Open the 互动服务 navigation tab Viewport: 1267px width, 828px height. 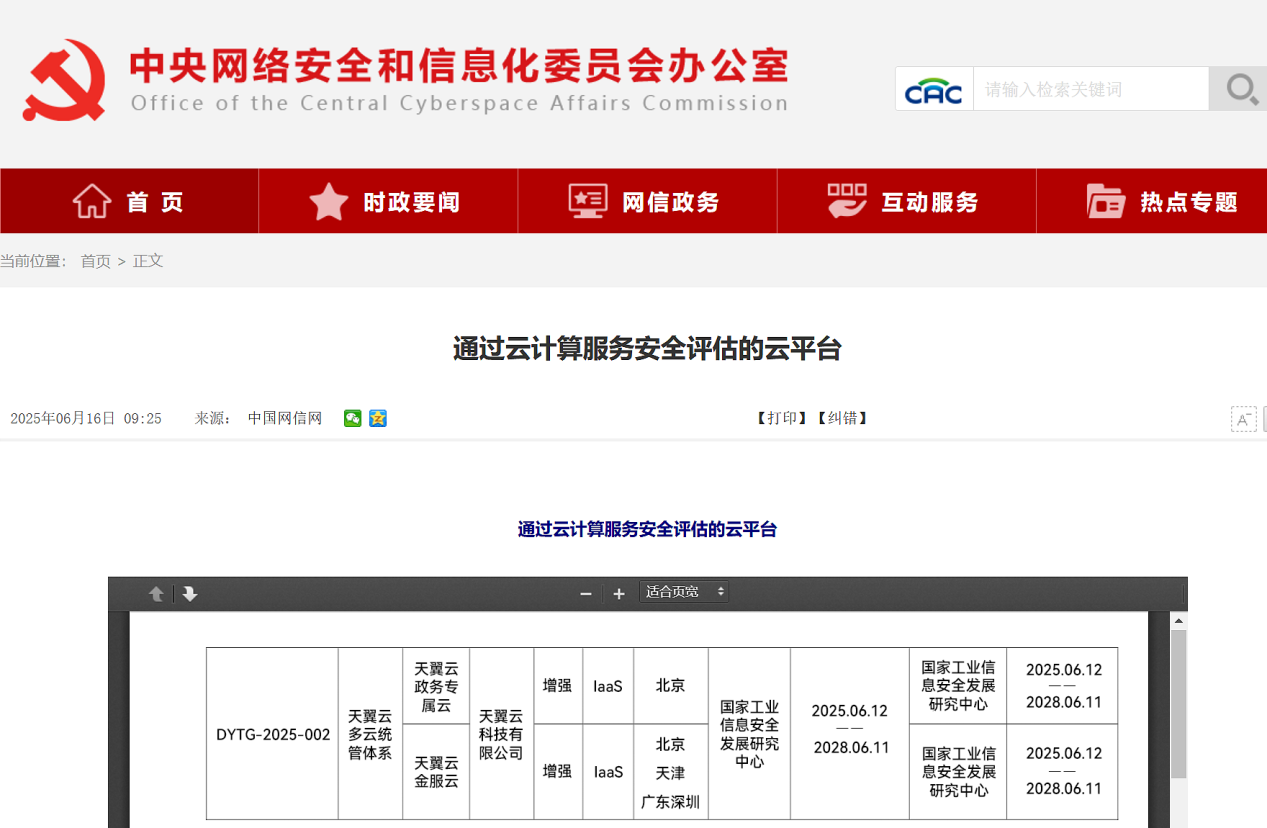click(x=906, y=201)
